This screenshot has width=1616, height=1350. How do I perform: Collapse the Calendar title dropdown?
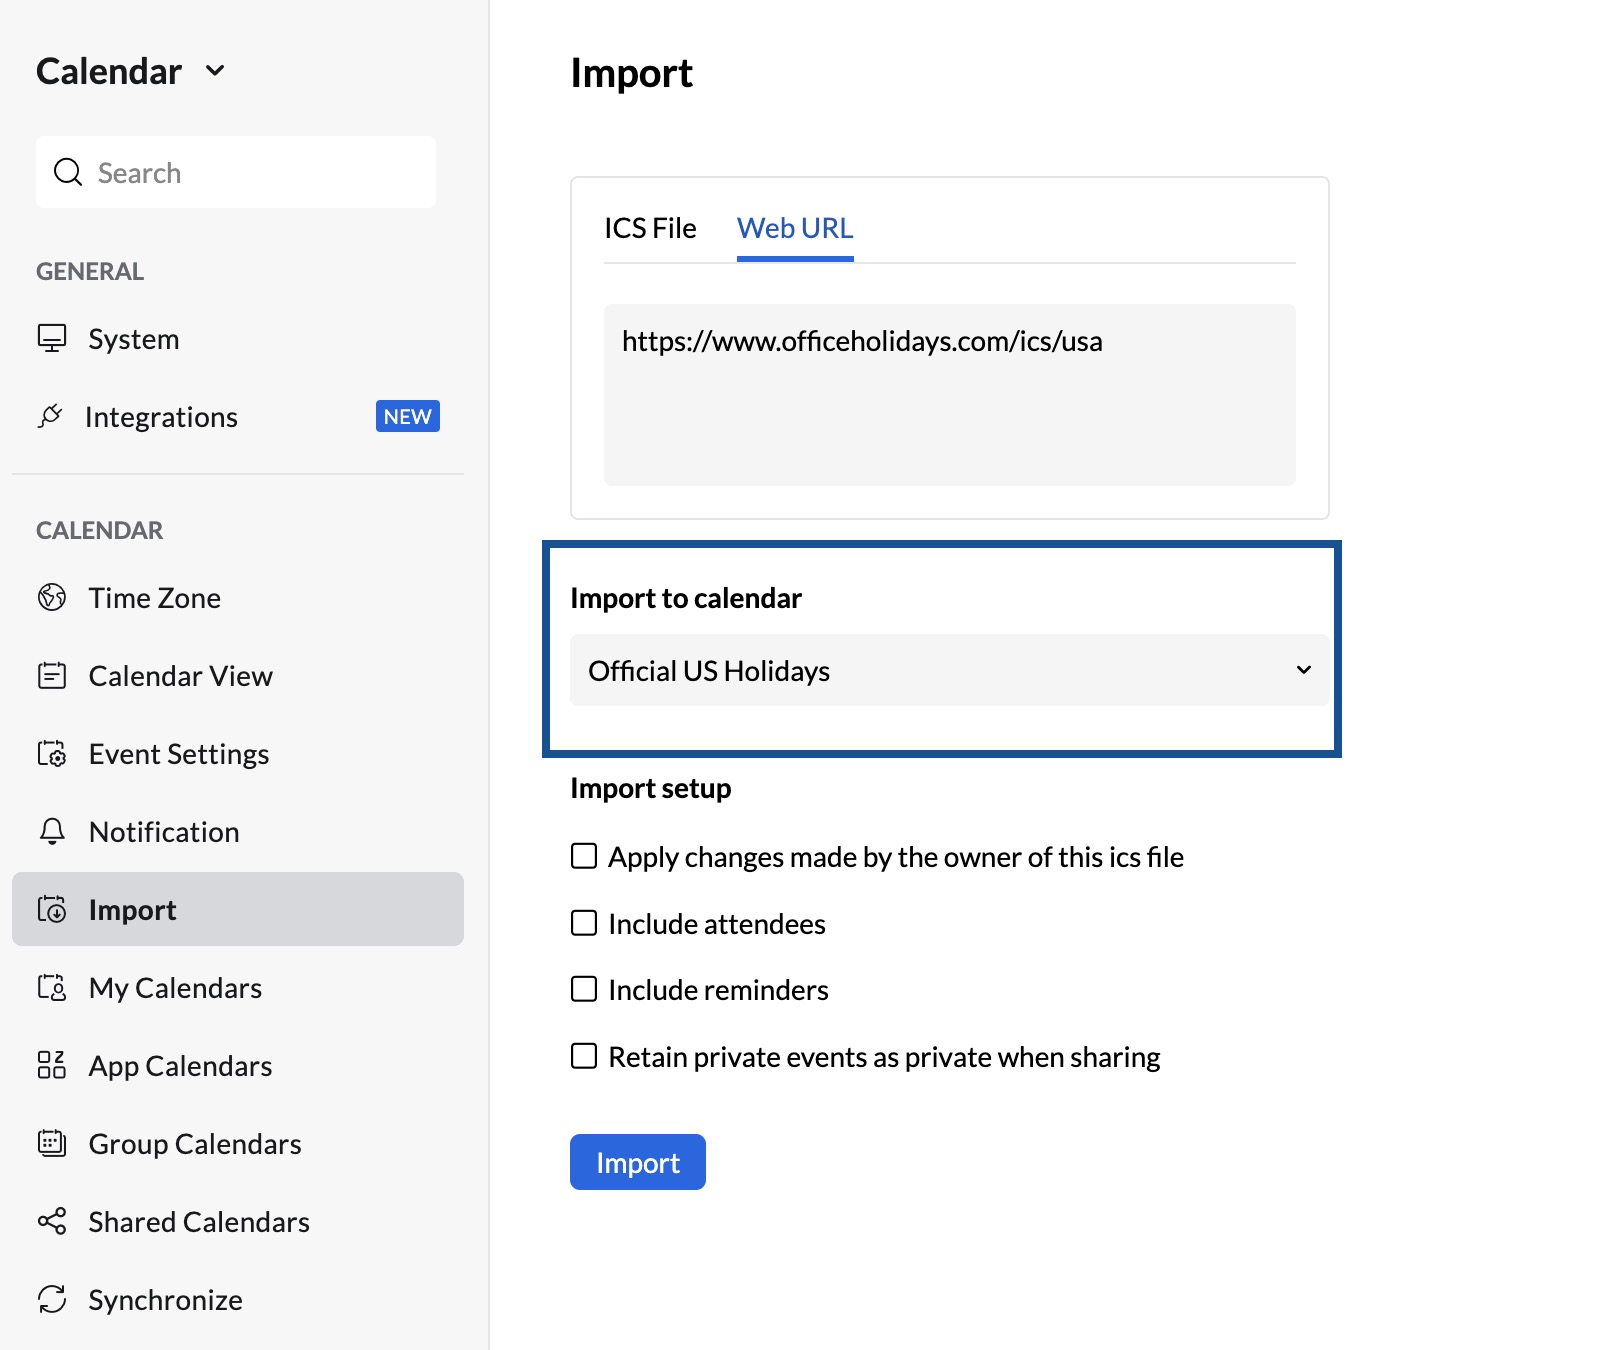coord(213,71)
